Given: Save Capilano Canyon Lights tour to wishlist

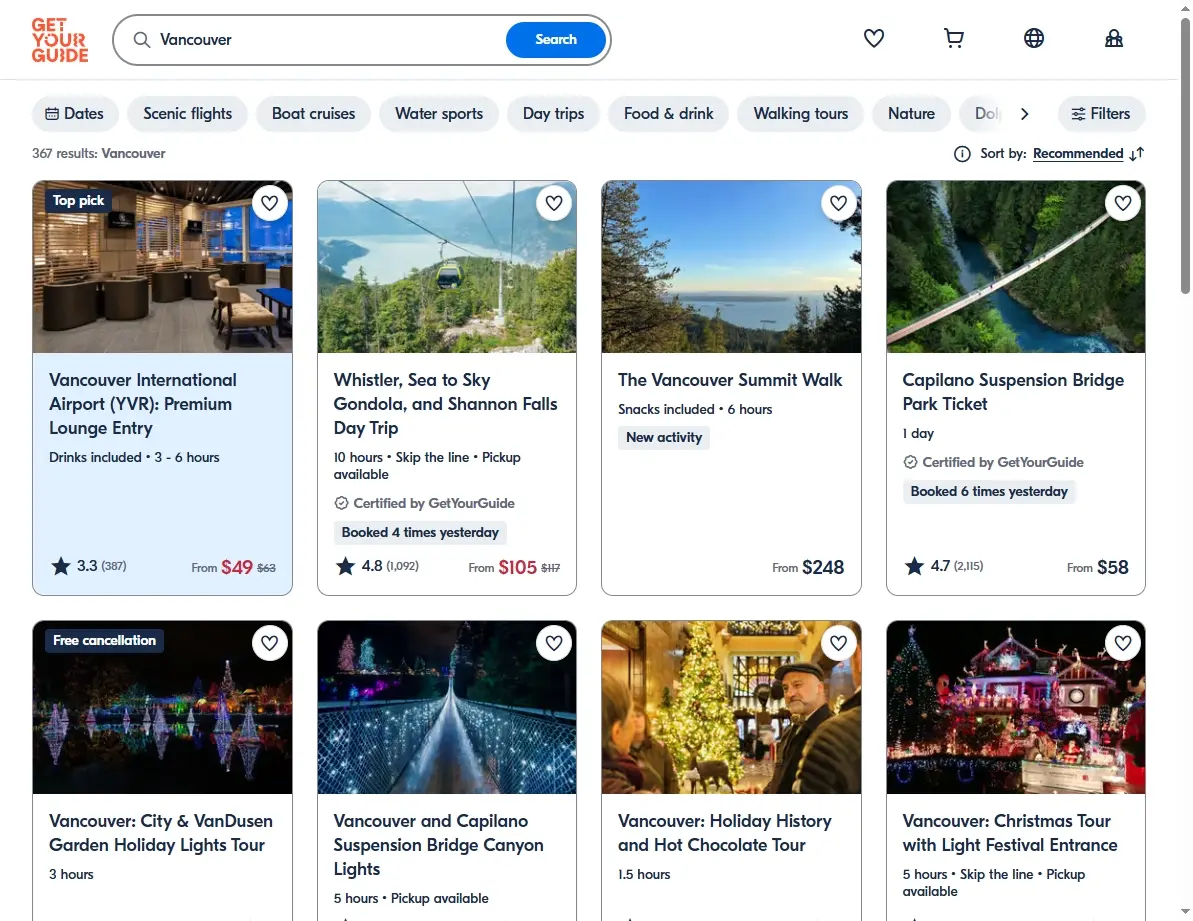Looking at the screenshot, I should tap(554, 643).
